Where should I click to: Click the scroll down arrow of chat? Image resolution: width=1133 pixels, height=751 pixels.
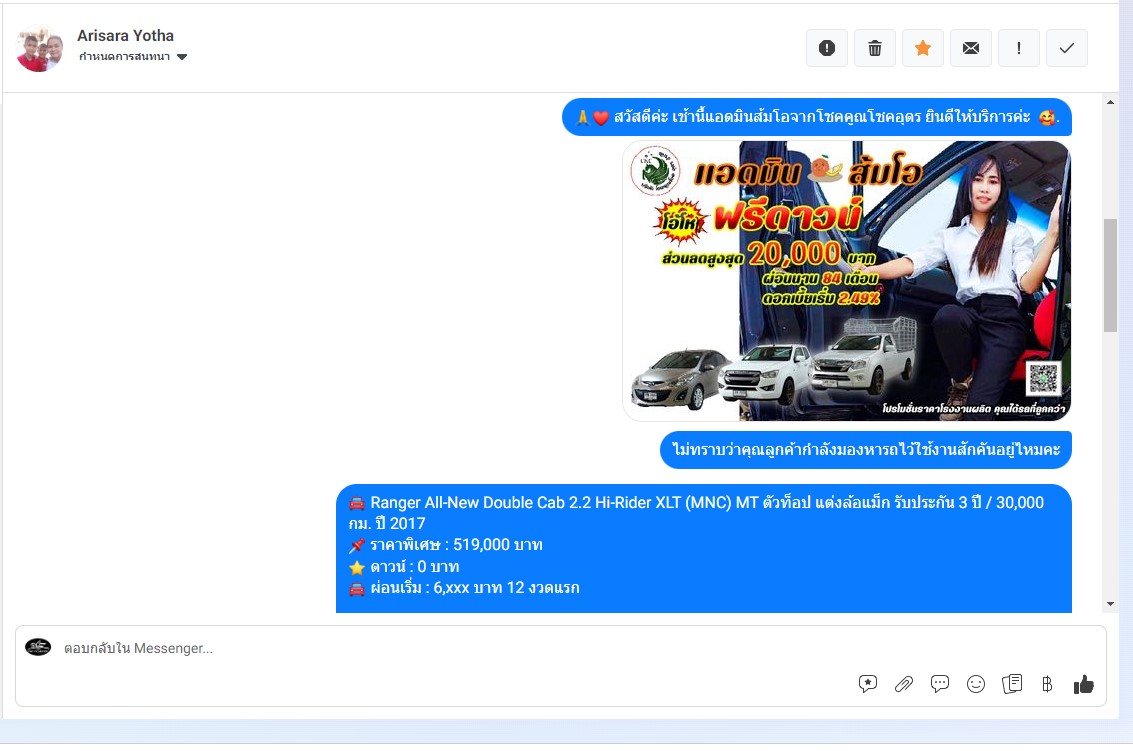(x=1111, y=604)
